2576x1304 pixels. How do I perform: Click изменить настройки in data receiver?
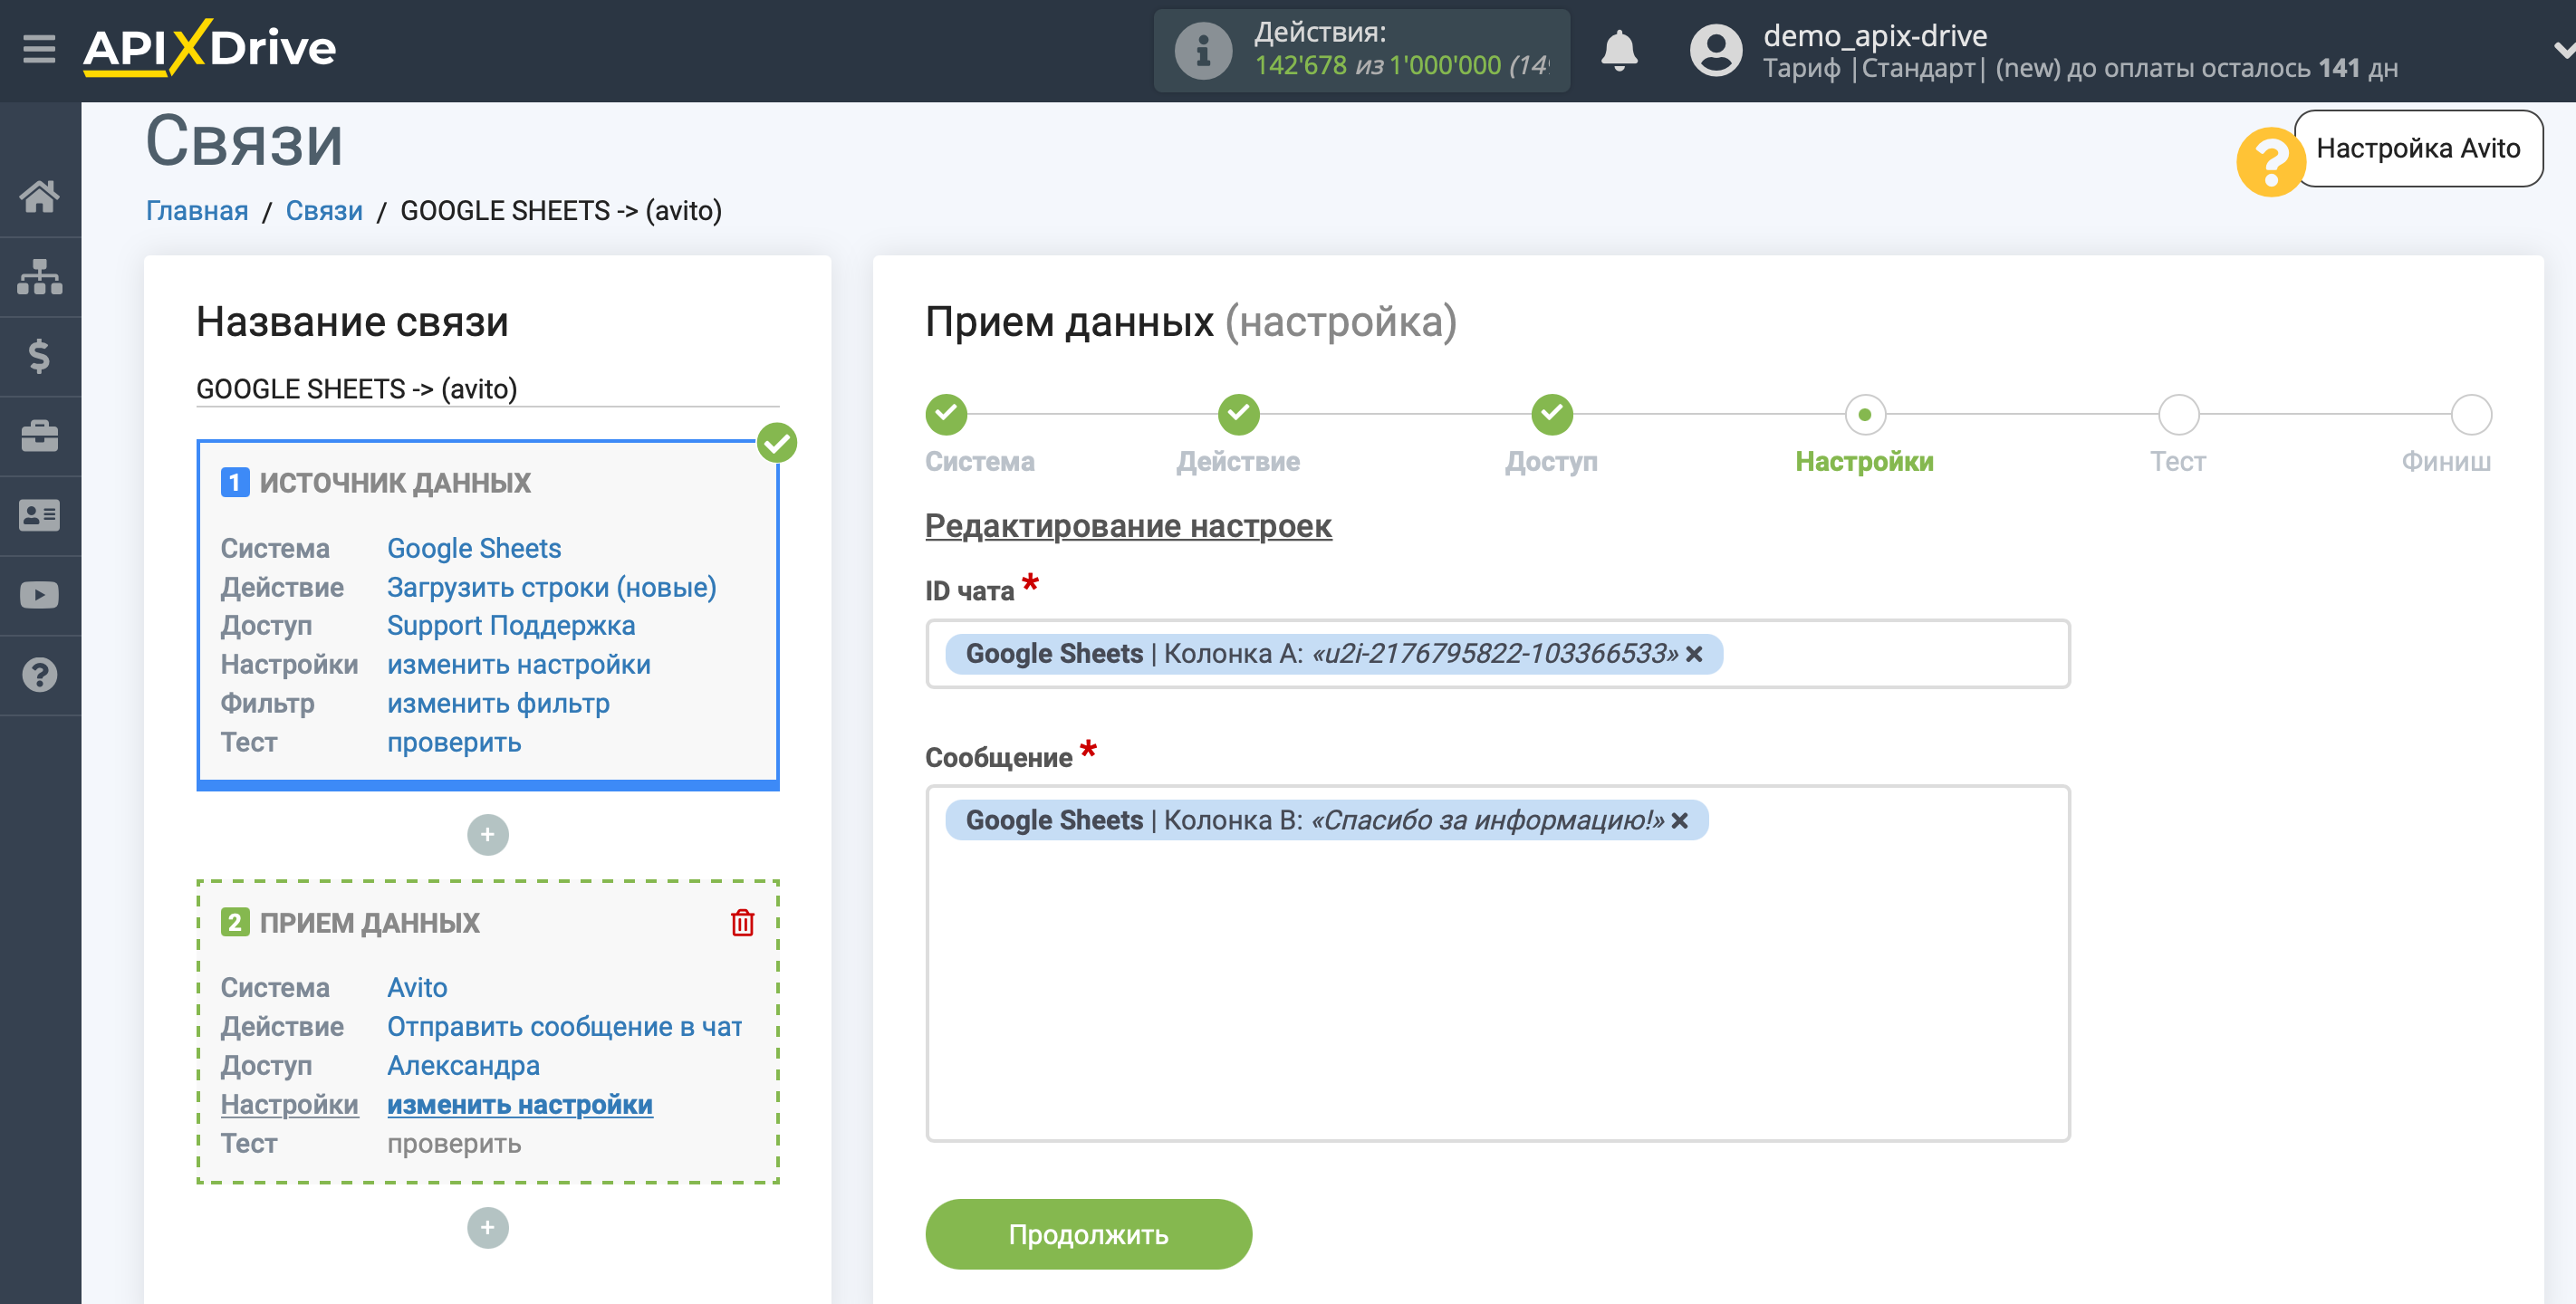(520, 1104)
